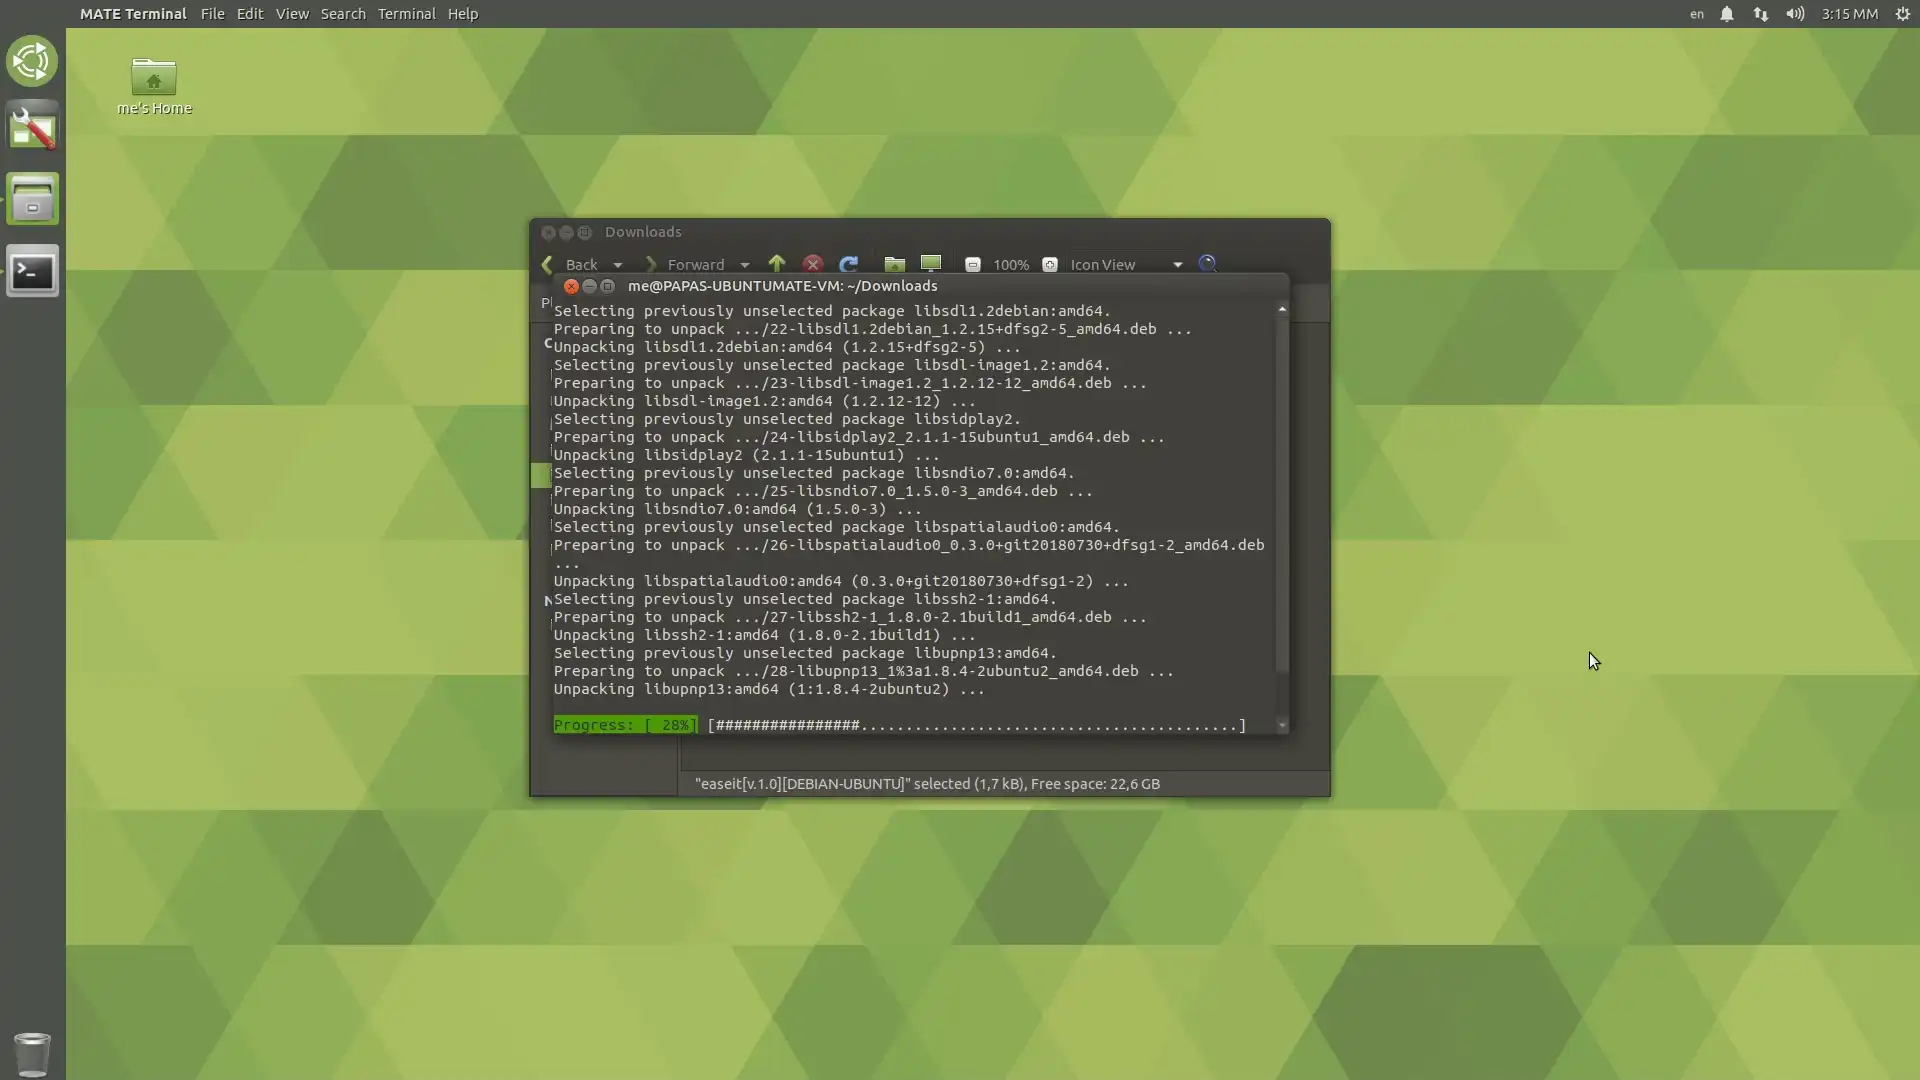Open the Help menu
This screenshot has width=1920, height=1080.
tap(462, 14)
